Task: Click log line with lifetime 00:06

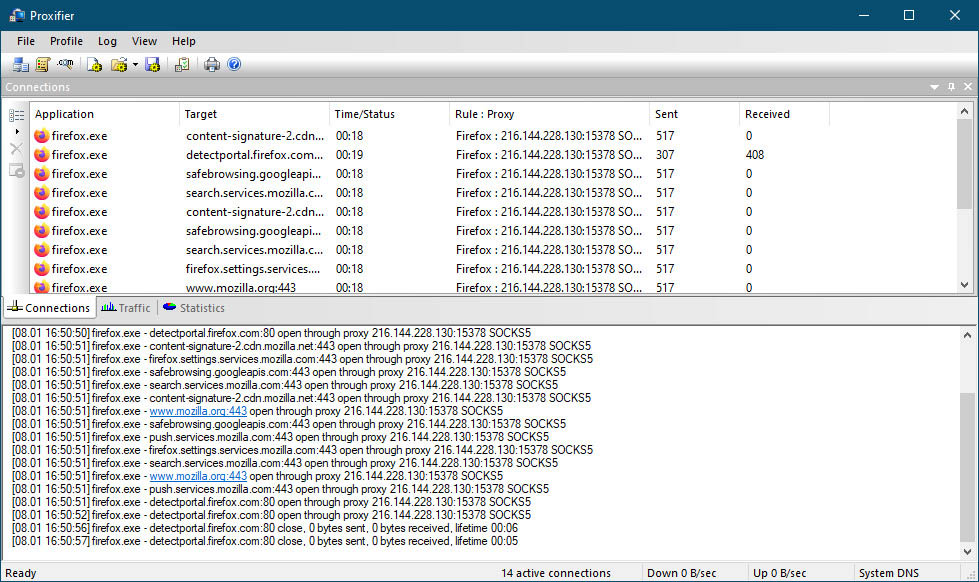Action: [265, 528]
